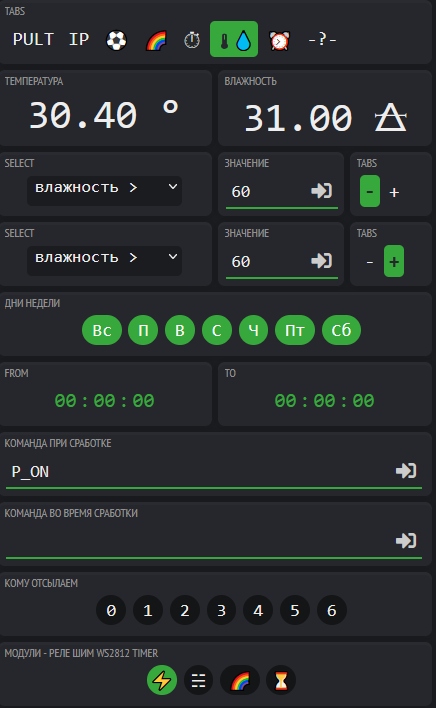Switch to the rainbow tab at top

(x=156, y=40)
